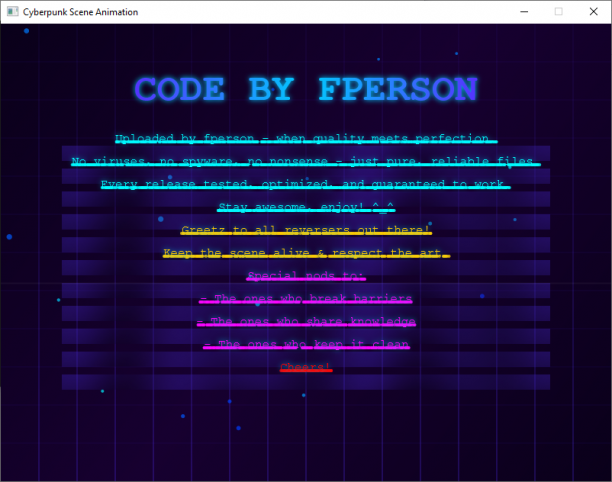This screenshot has width=612, height=482.
Task: Click the line 'Uploaded by fperson – when quality meets perfection'
Action: [x=306, y=138]
